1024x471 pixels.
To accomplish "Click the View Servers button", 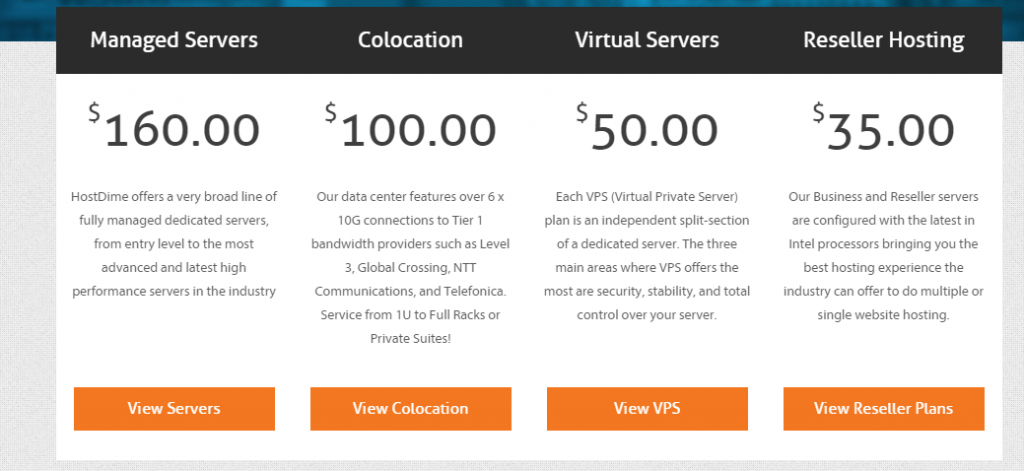I will (x=174, y=408).
